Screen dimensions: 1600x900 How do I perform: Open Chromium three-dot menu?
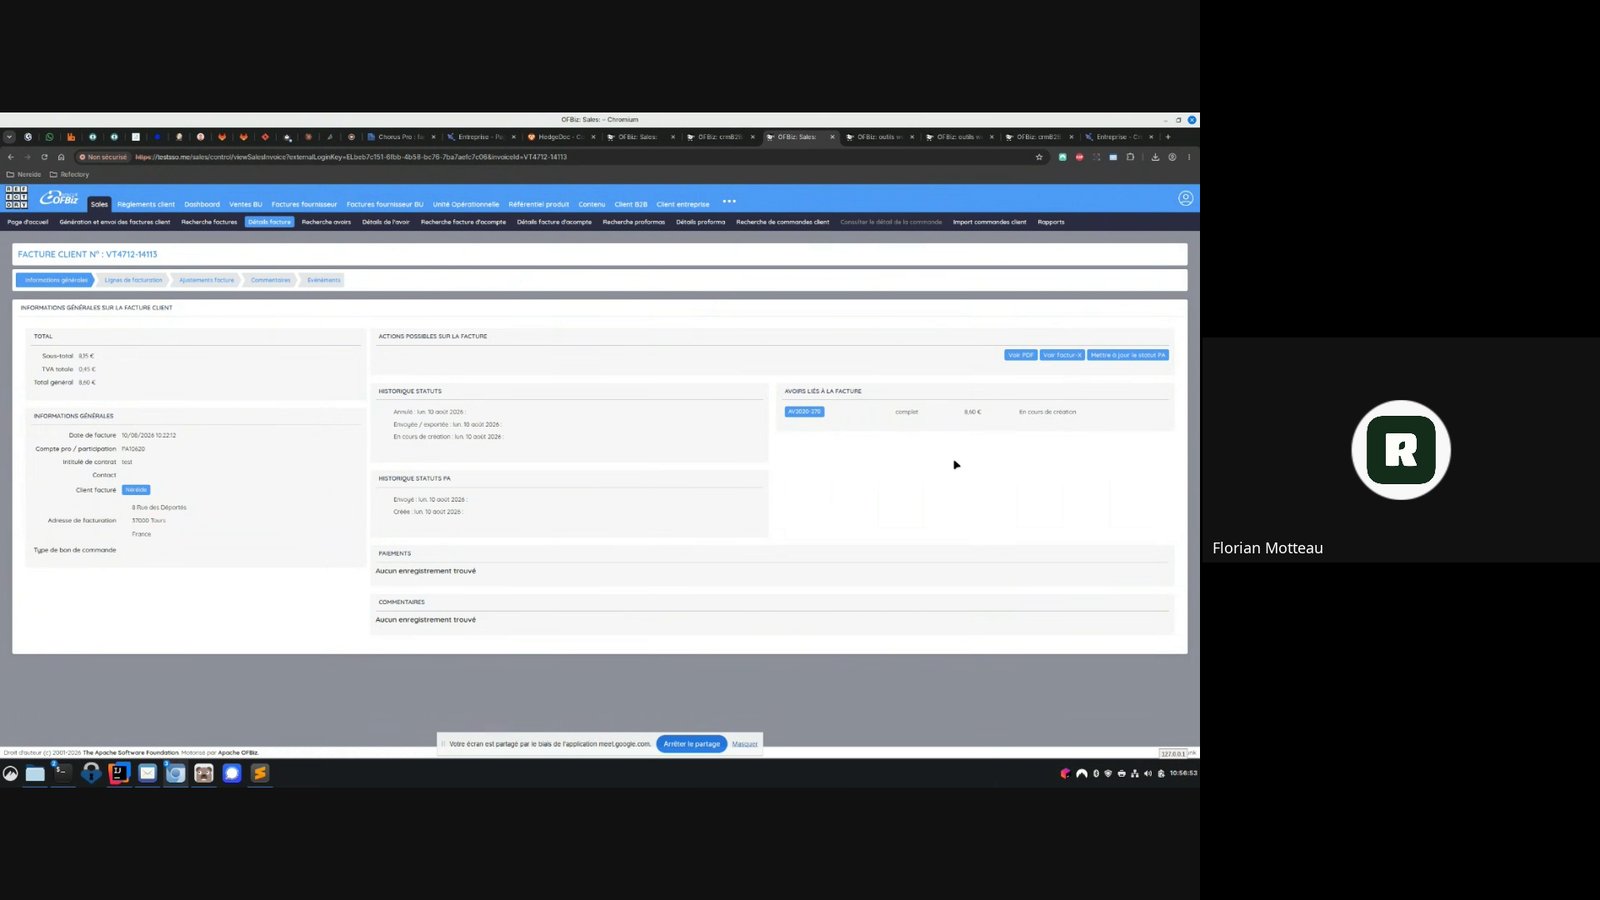point(1189,157)
